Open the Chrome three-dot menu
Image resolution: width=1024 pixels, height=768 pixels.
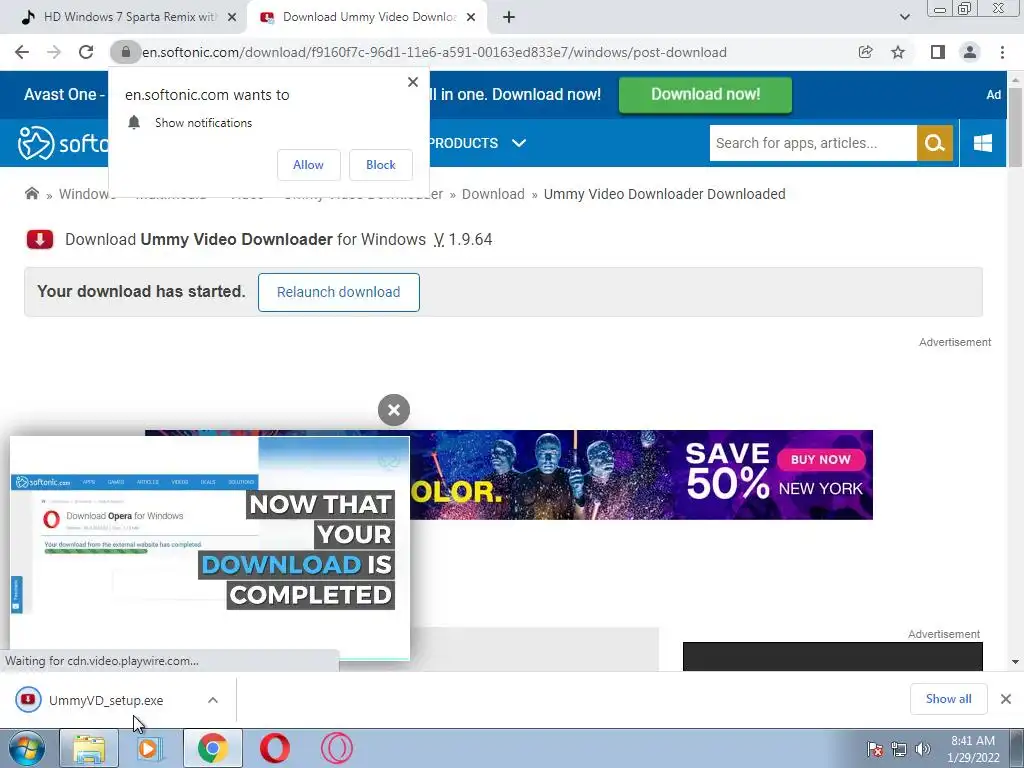tap(1002, 52)
